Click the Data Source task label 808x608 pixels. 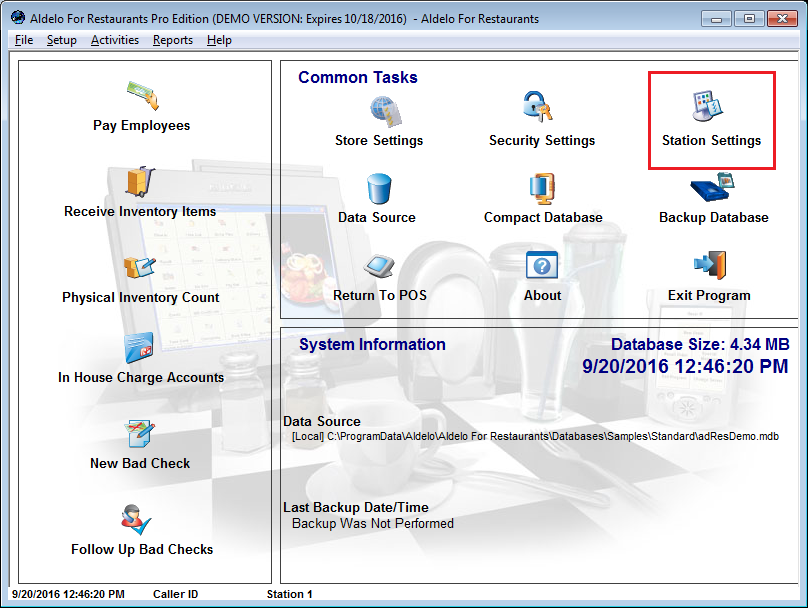(x=377, y=217)
